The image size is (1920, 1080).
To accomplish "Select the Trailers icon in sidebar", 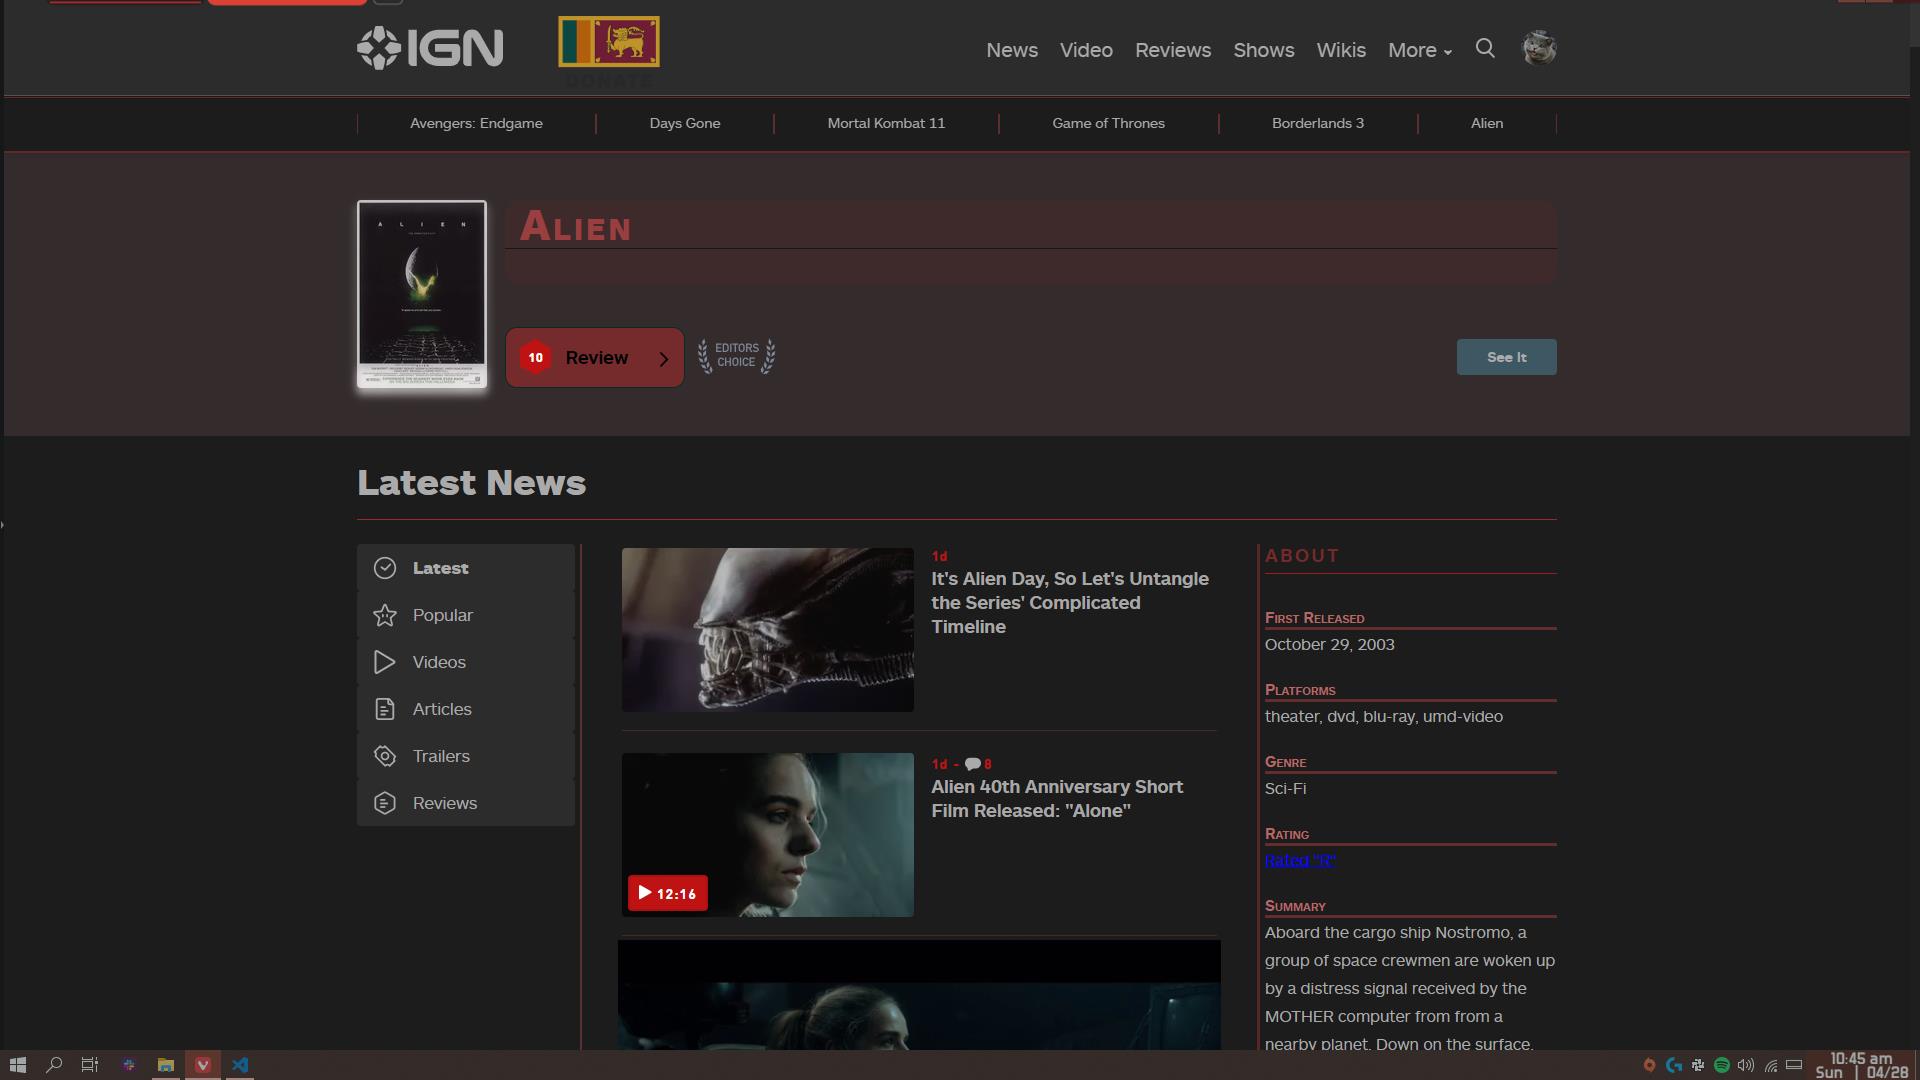I will pos(385,756).
